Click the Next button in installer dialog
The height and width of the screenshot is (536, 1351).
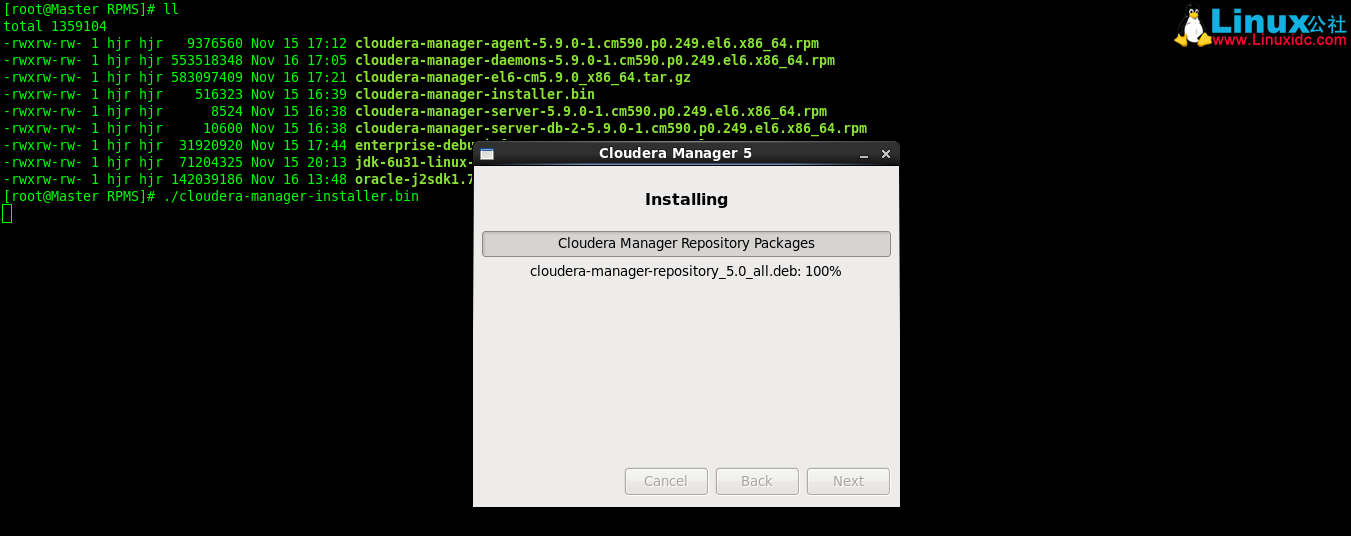click(848, 481)
